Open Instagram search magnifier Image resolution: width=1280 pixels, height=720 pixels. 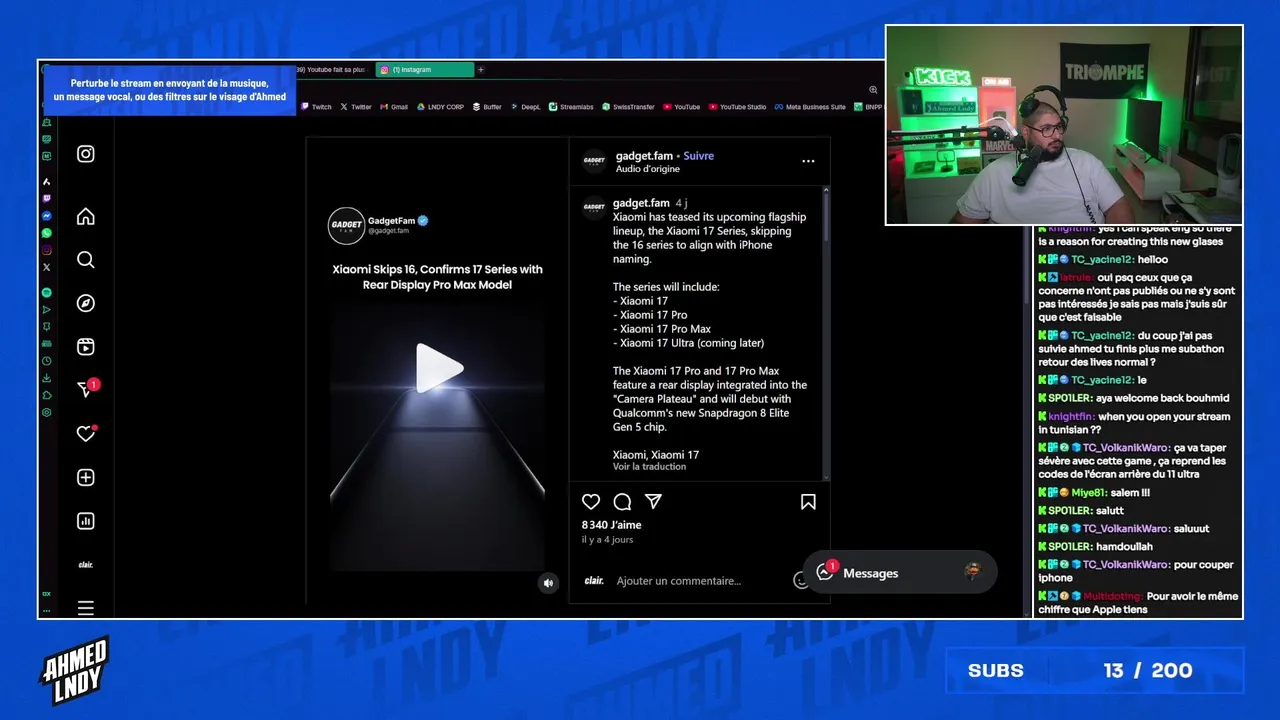click(86, 260)
